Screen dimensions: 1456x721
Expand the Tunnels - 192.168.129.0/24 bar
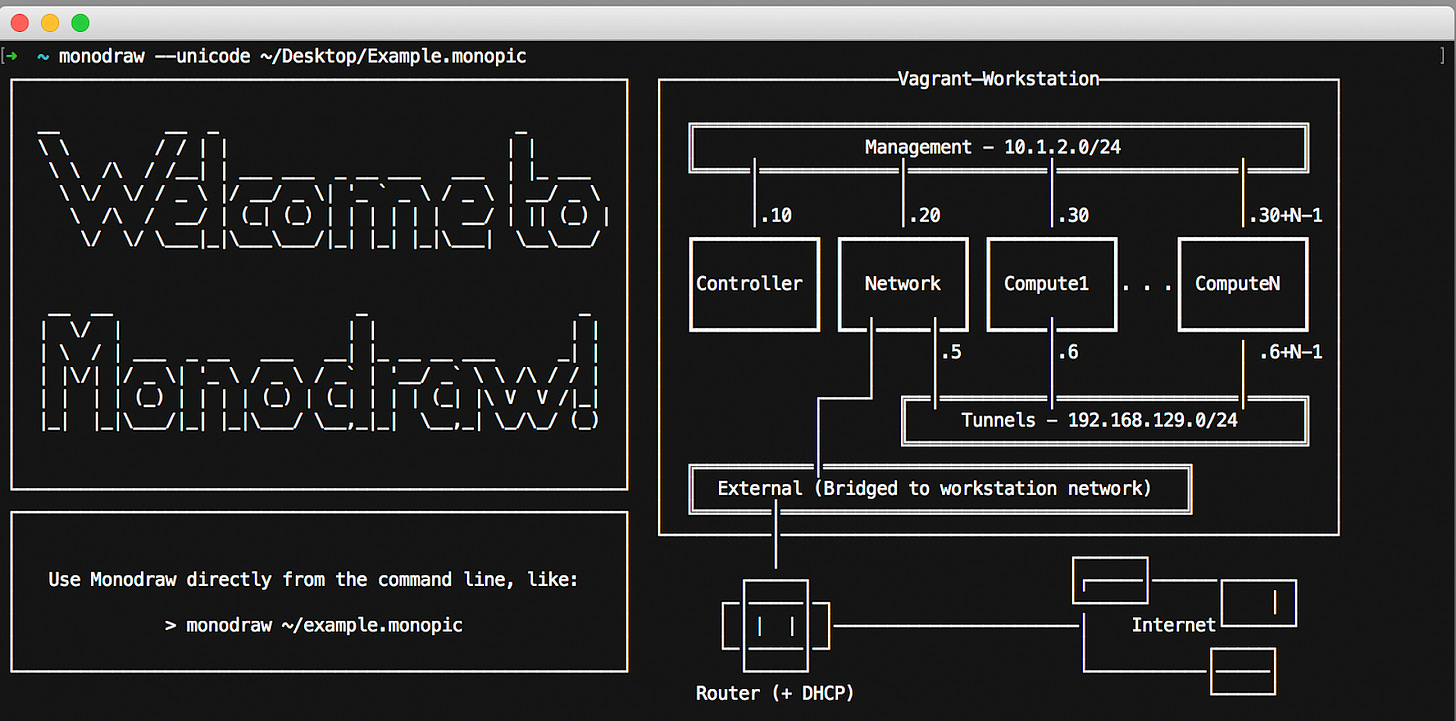[1104, 420]
